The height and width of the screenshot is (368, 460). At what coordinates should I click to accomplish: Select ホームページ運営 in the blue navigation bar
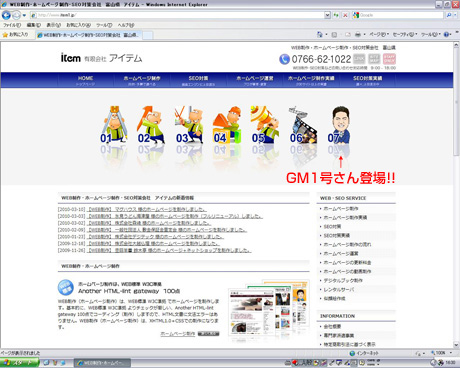[255, 80]
